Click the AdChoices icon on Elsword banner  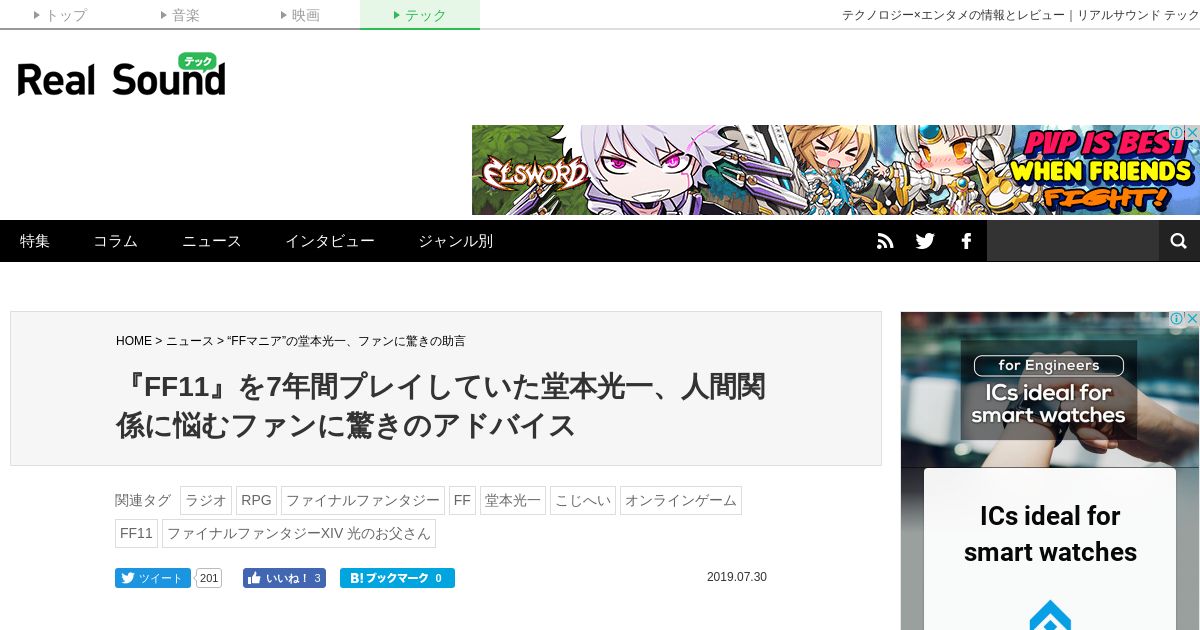pos(1177,132)
